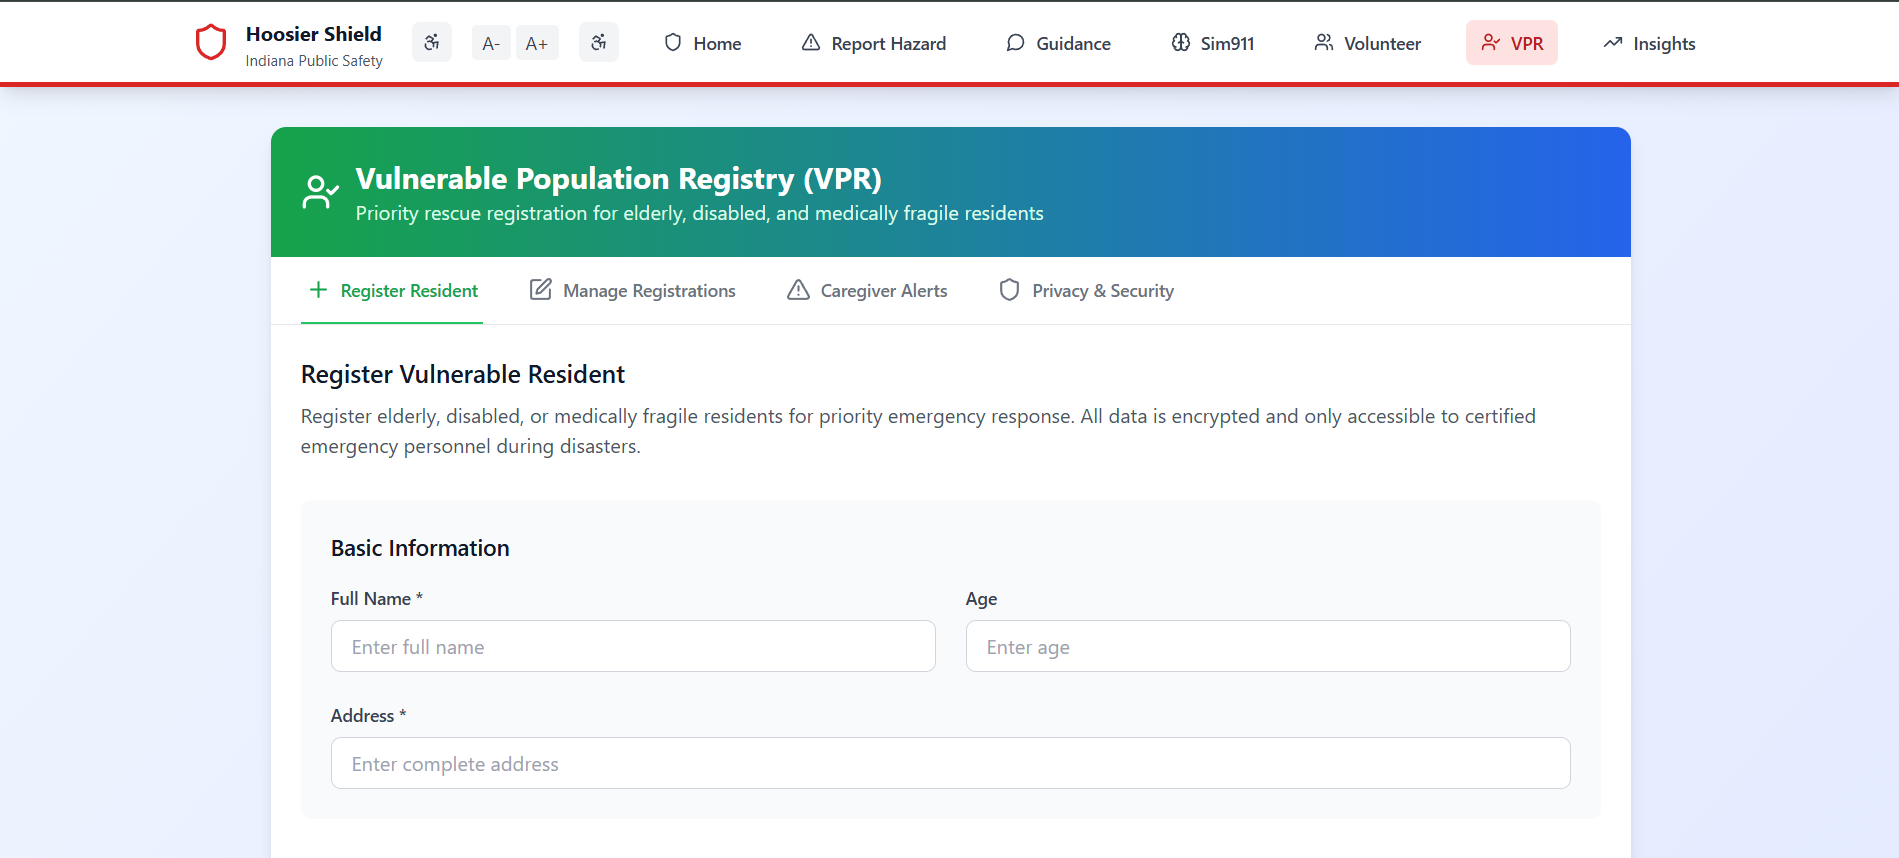This screenshot has height=858, width=1899.
Task: Click the "Full Name *" field label
Action: (377, 599)
